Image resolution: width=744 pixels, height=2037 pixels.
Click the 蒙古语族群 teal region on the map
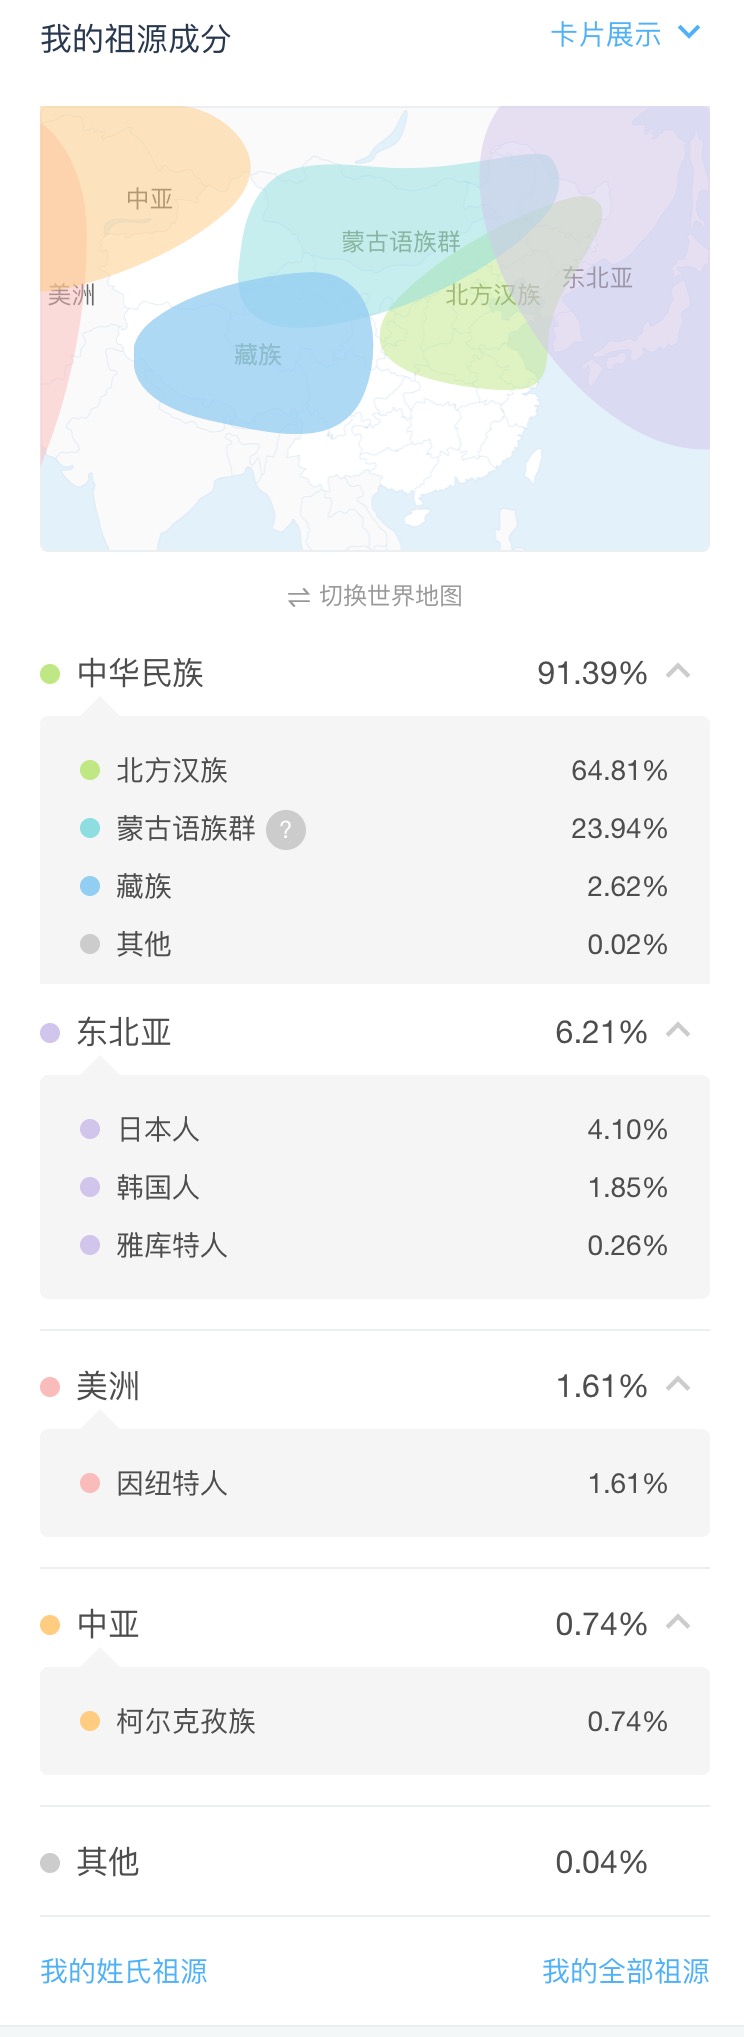pos(400,240)
